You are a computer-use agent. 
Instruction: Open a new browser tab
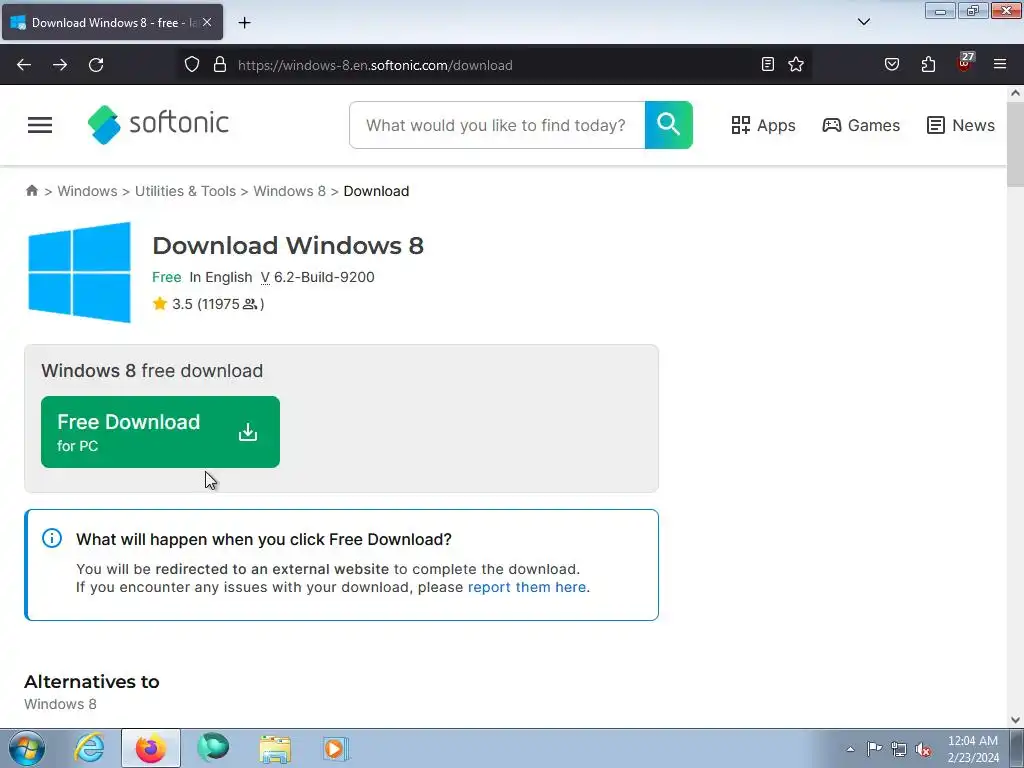pyautogui.click(x=244, y=23)
